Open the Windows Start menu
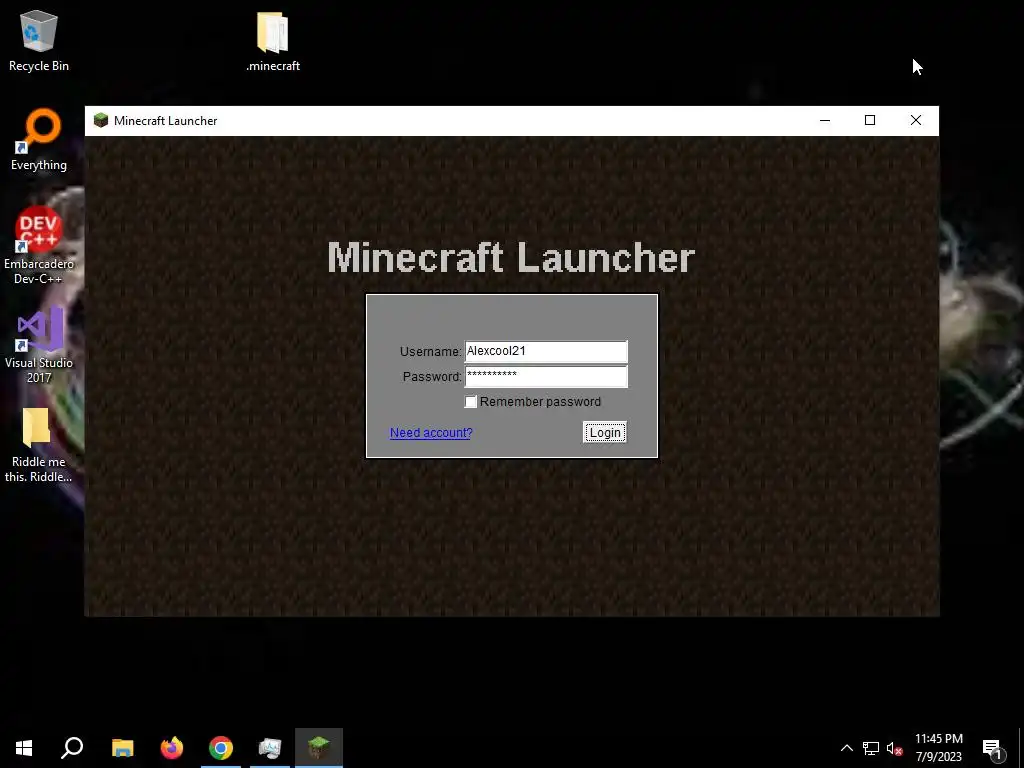Screen dimensions: 1024x768 coord(24,748)
